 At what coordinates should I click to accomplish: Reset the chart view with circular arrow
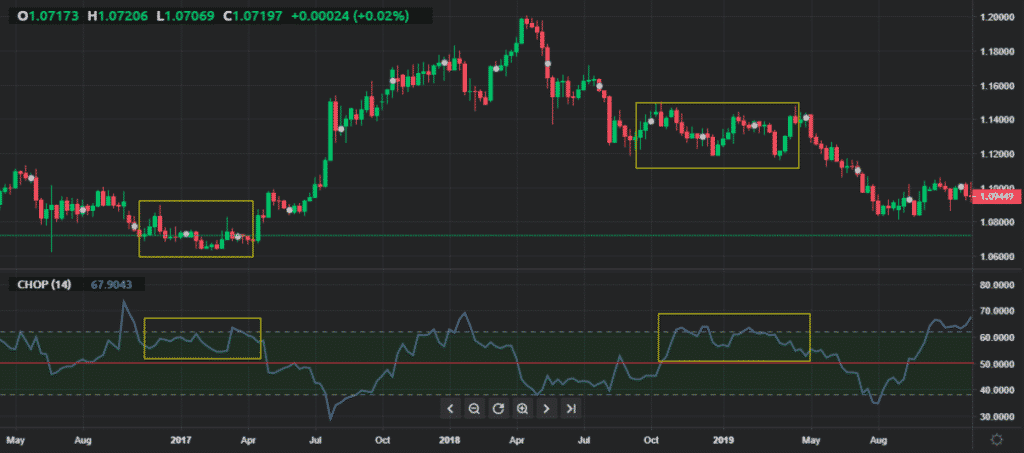point(498,409)
